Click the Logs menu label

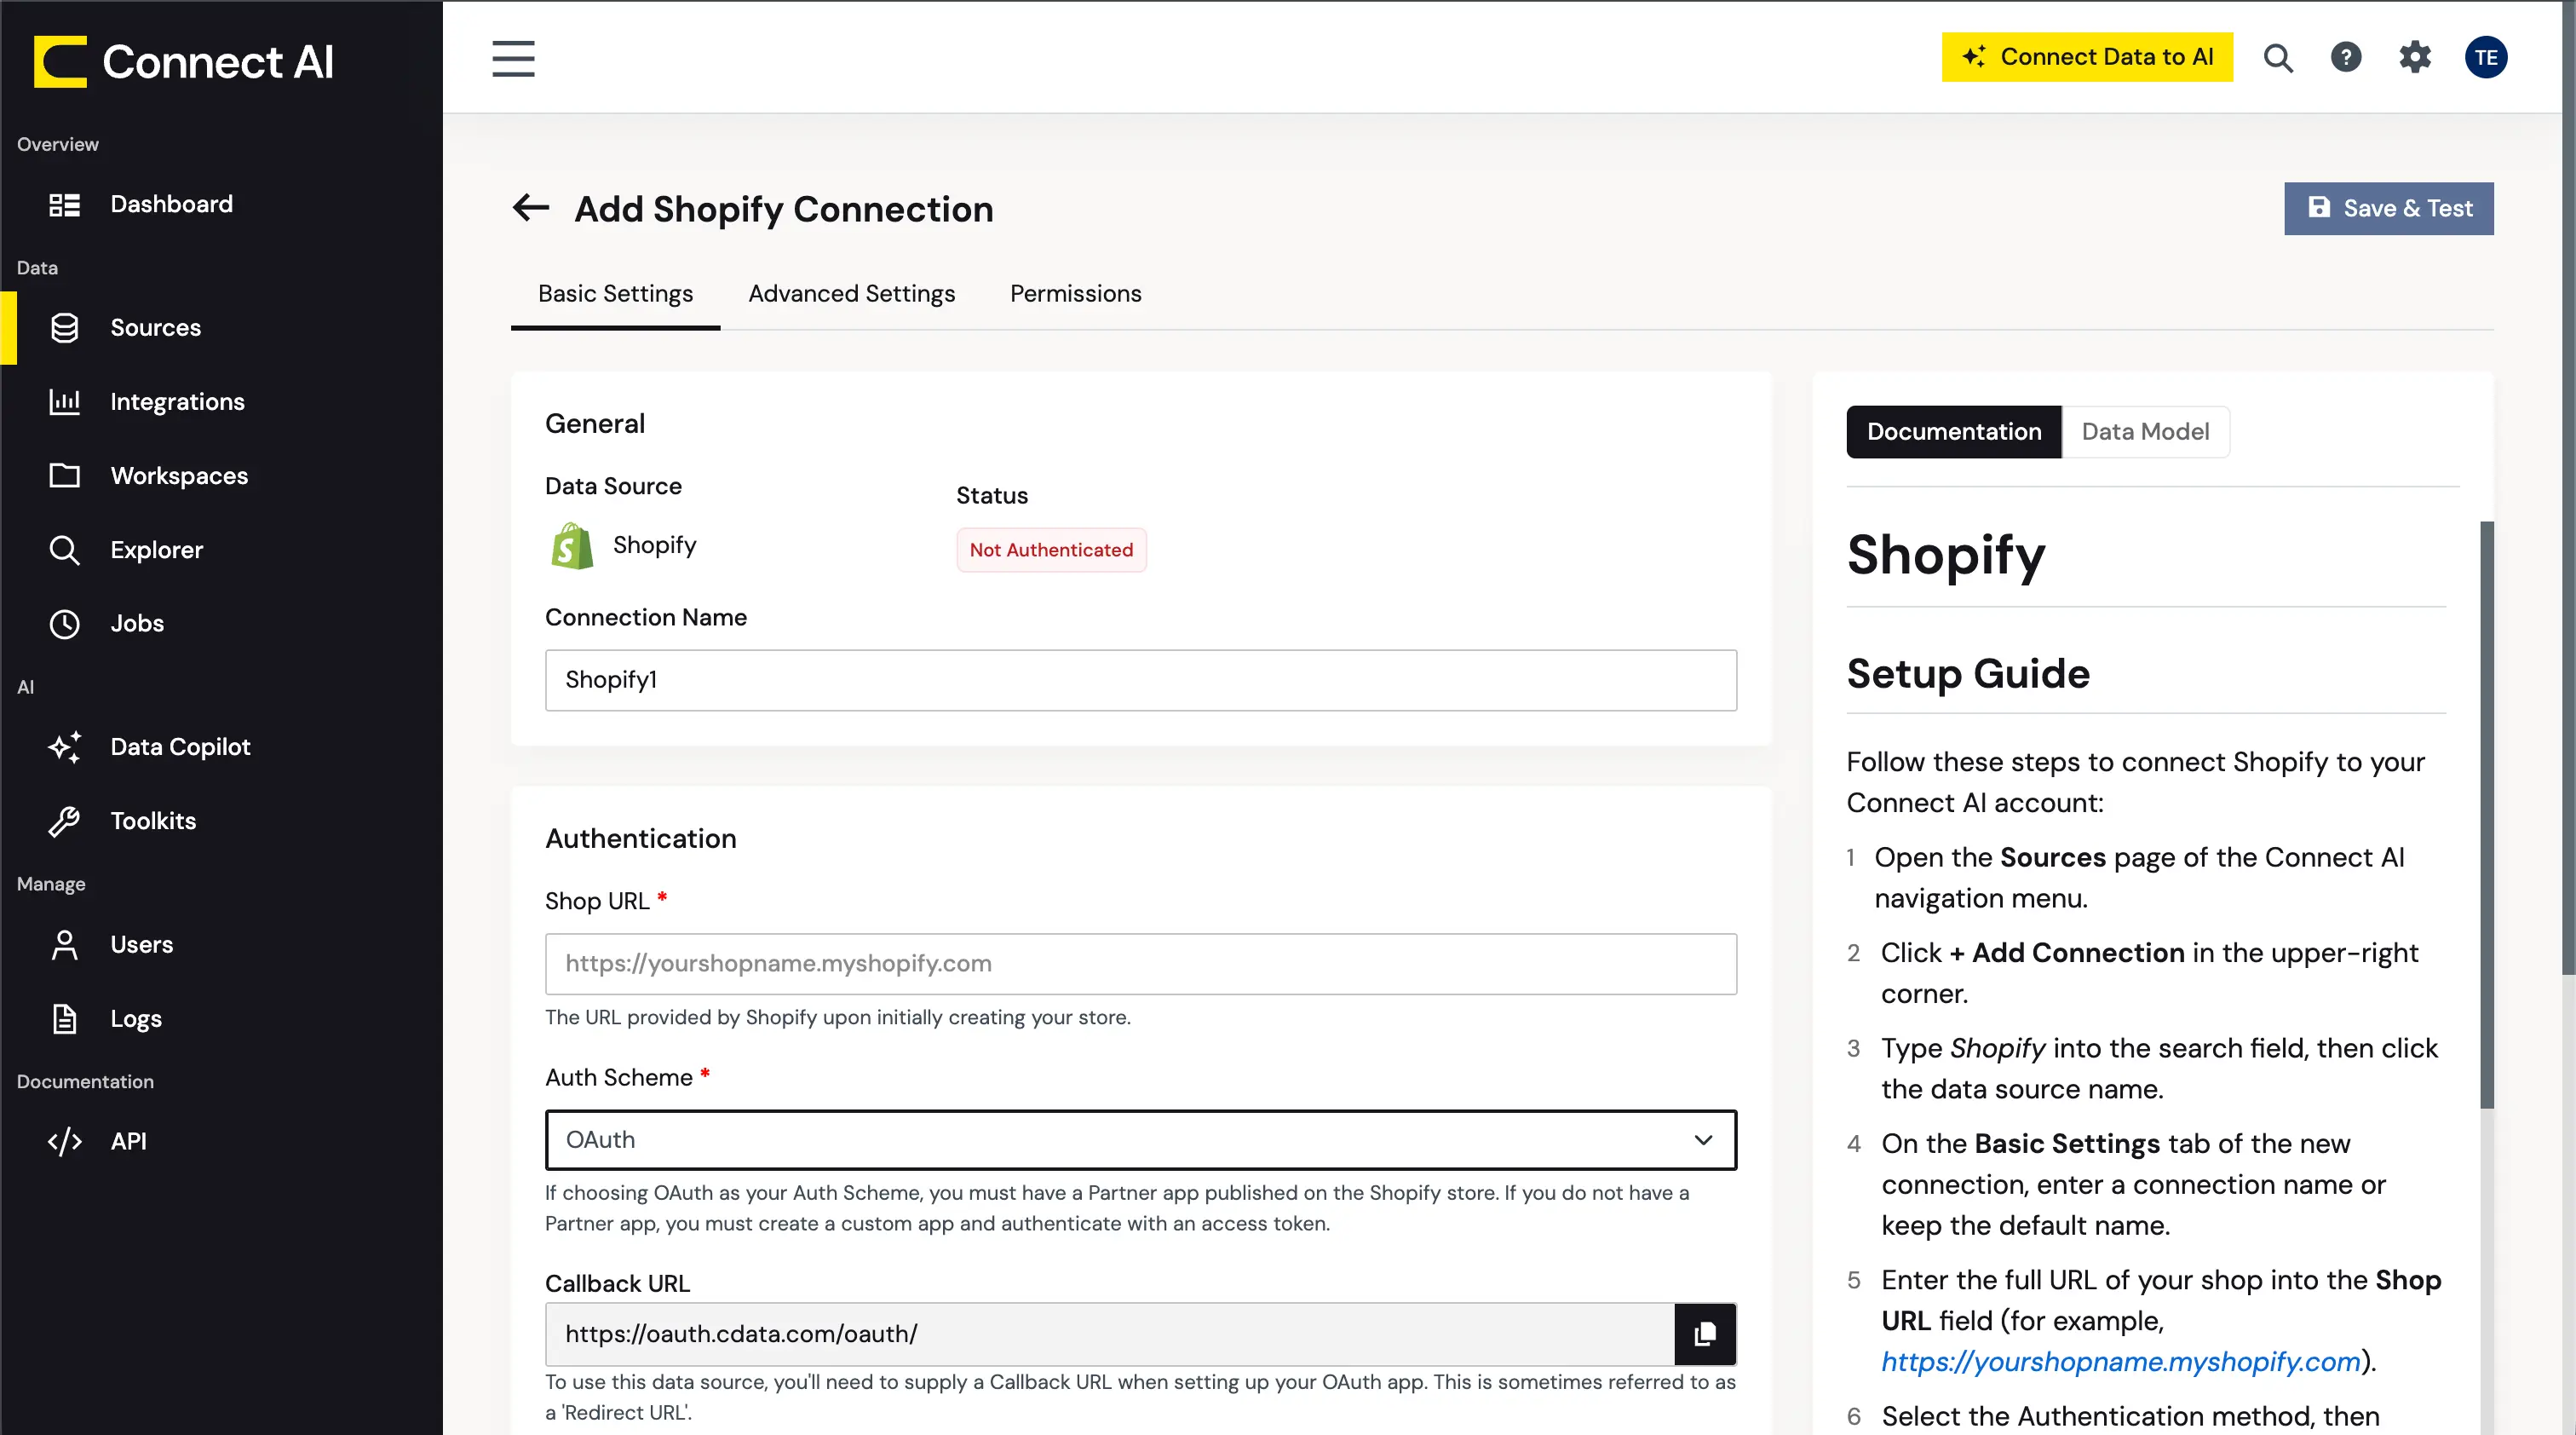pyautogui.click(x=136, y=1019)
